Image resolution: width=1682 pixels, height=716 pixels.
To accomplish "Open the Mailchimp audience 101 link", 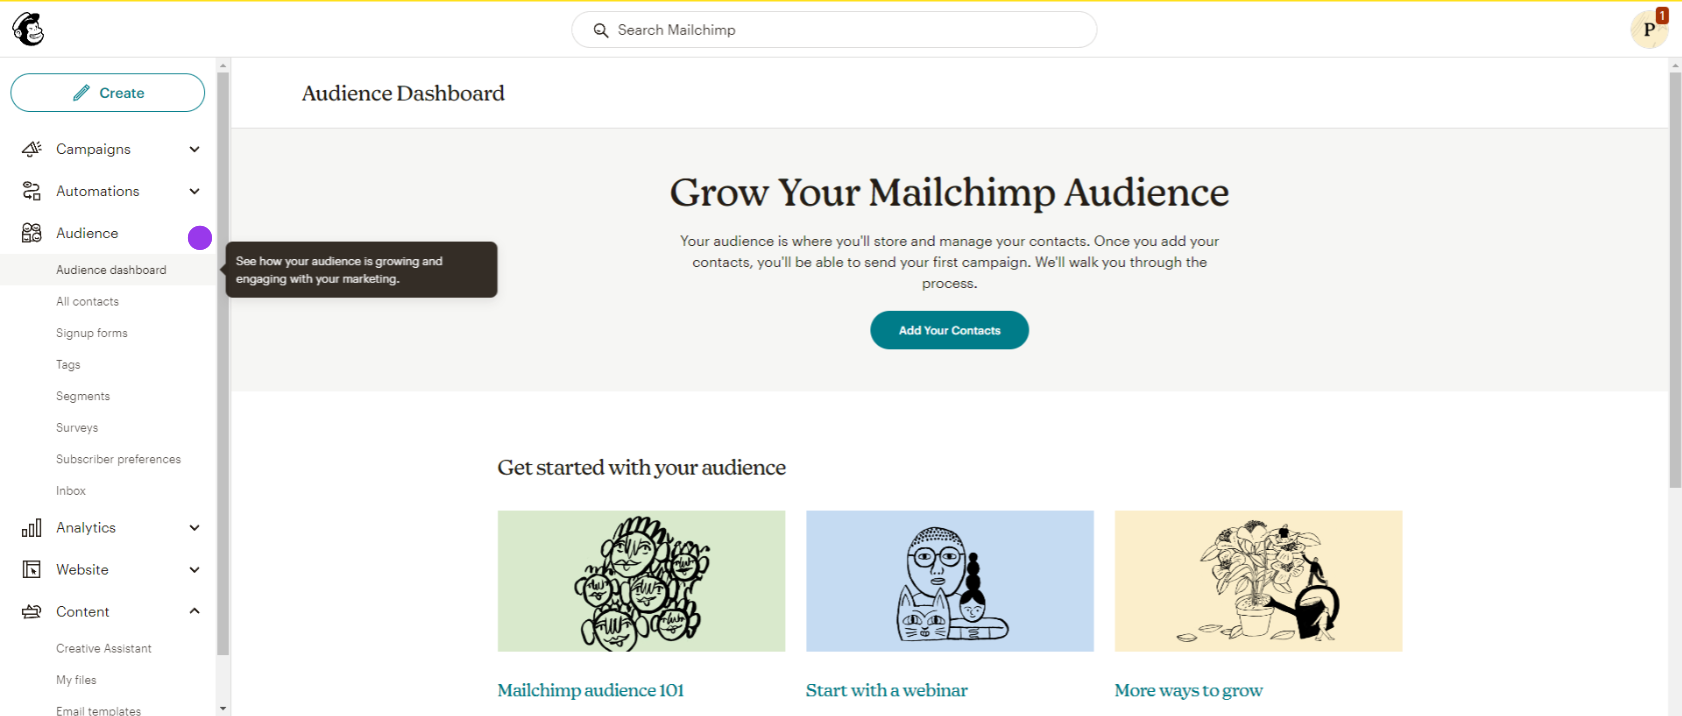I will click(590, 690).
